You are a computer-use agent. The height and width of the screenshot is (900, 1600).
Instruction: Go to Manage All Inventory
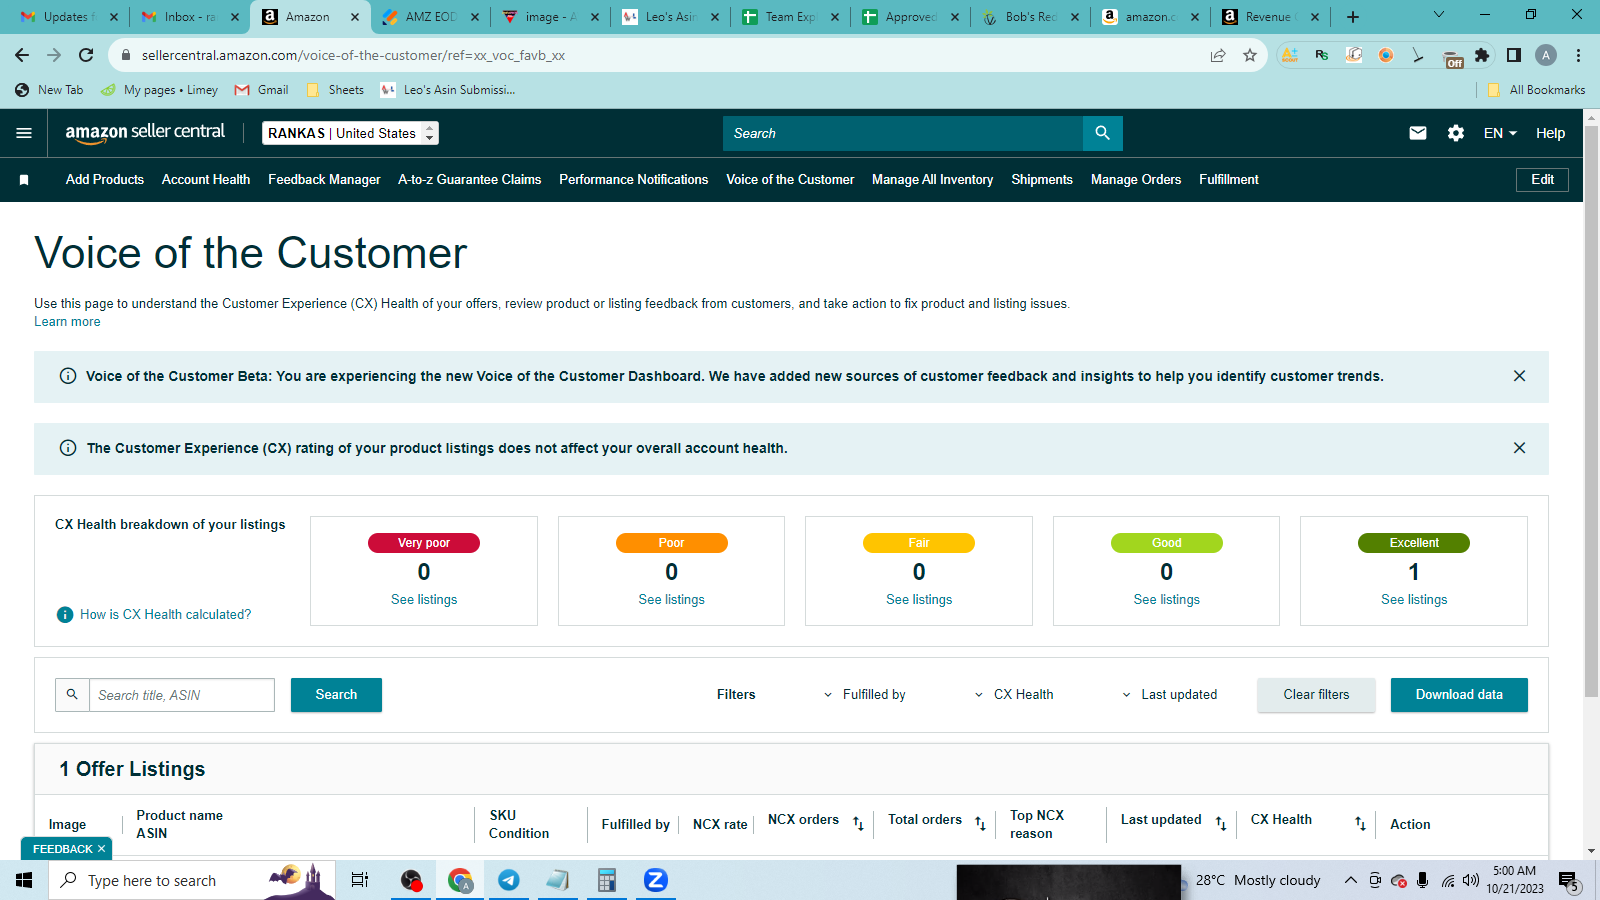pos(932,180)
